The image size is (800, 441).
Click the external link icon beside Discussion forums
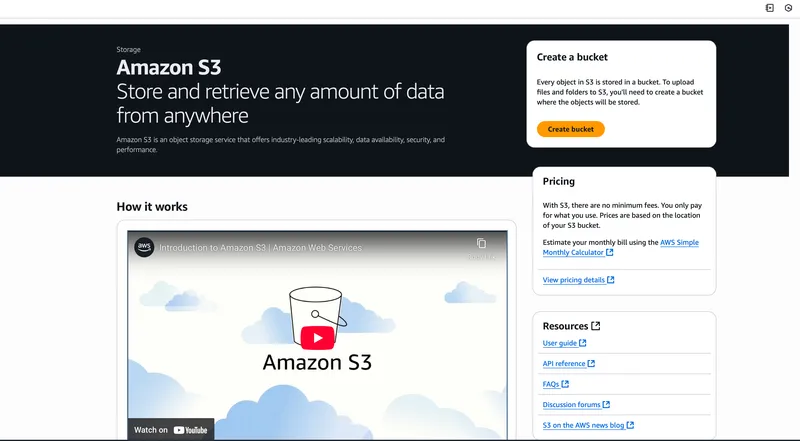coord(605,405)
